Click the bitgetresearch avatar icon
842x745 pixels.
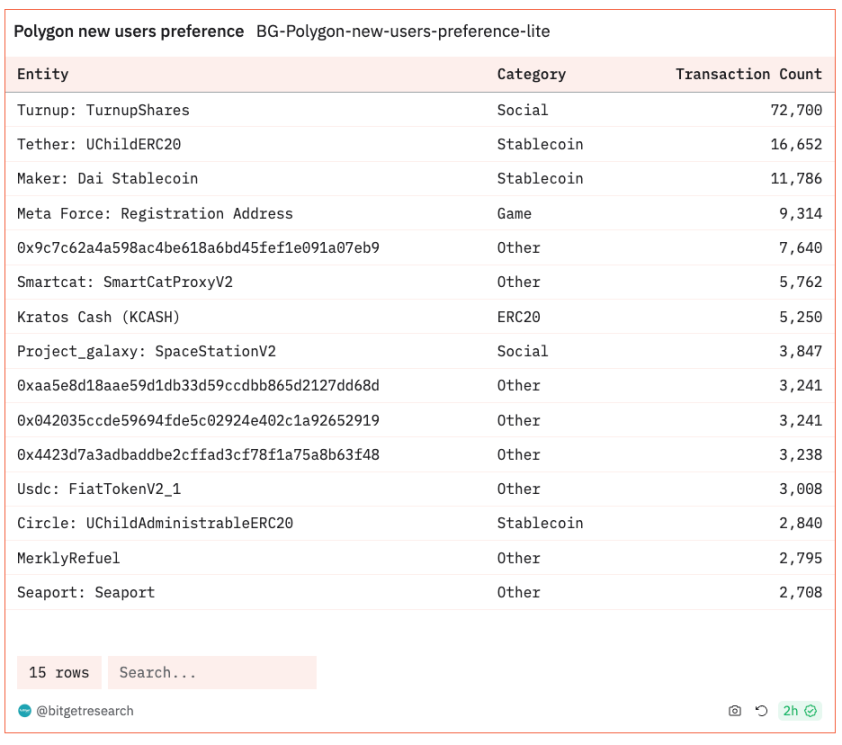[x=25, y=711]
